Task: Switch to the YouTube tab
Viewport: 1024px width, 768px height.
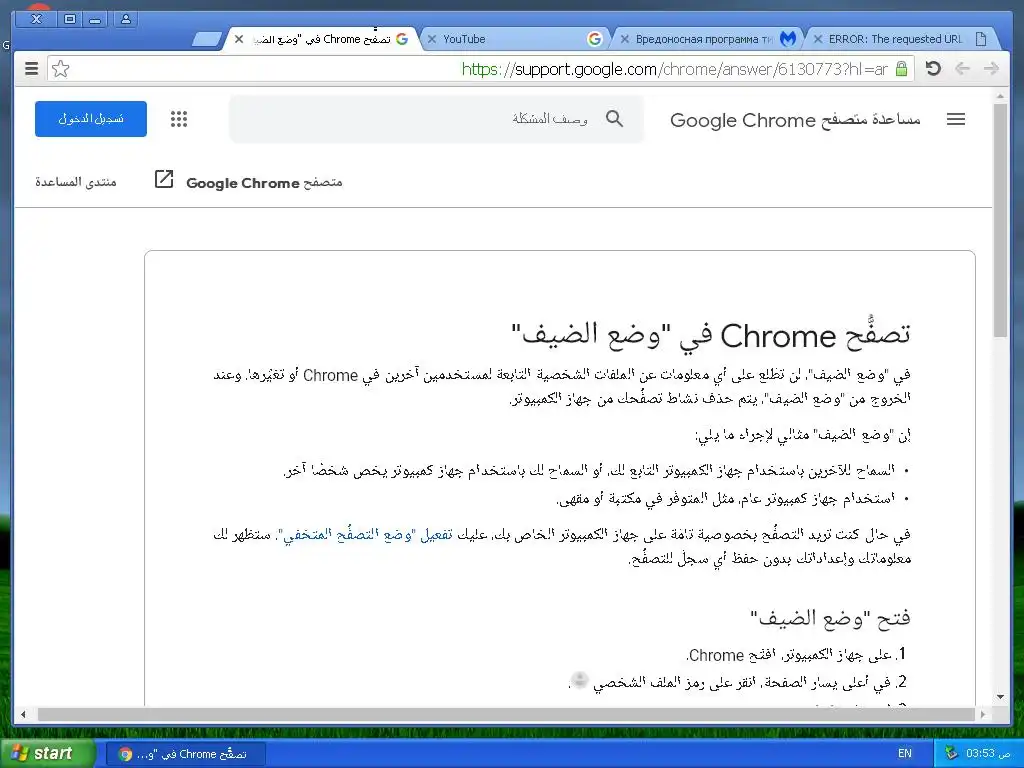Action: (x=514, y=39)
